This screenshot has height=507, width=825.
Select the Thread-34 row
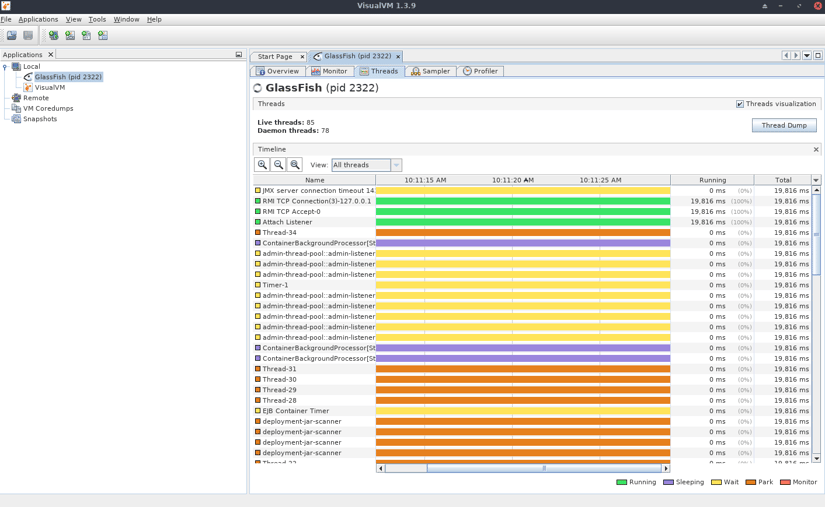tap(532, 232)
